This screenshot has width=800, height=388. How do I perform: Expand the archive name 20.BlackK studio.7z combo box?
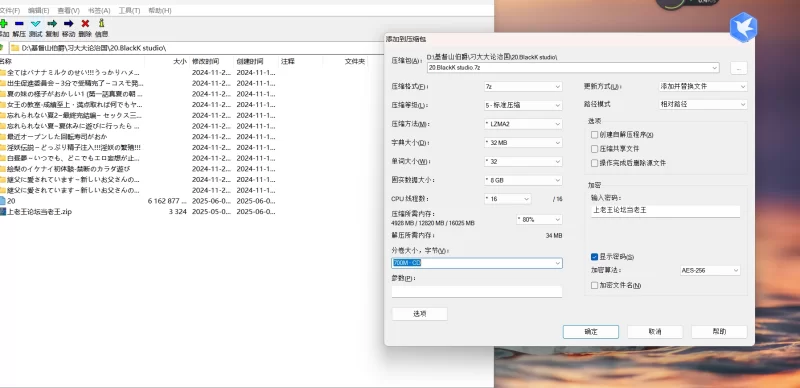click(x=573, y=67)
